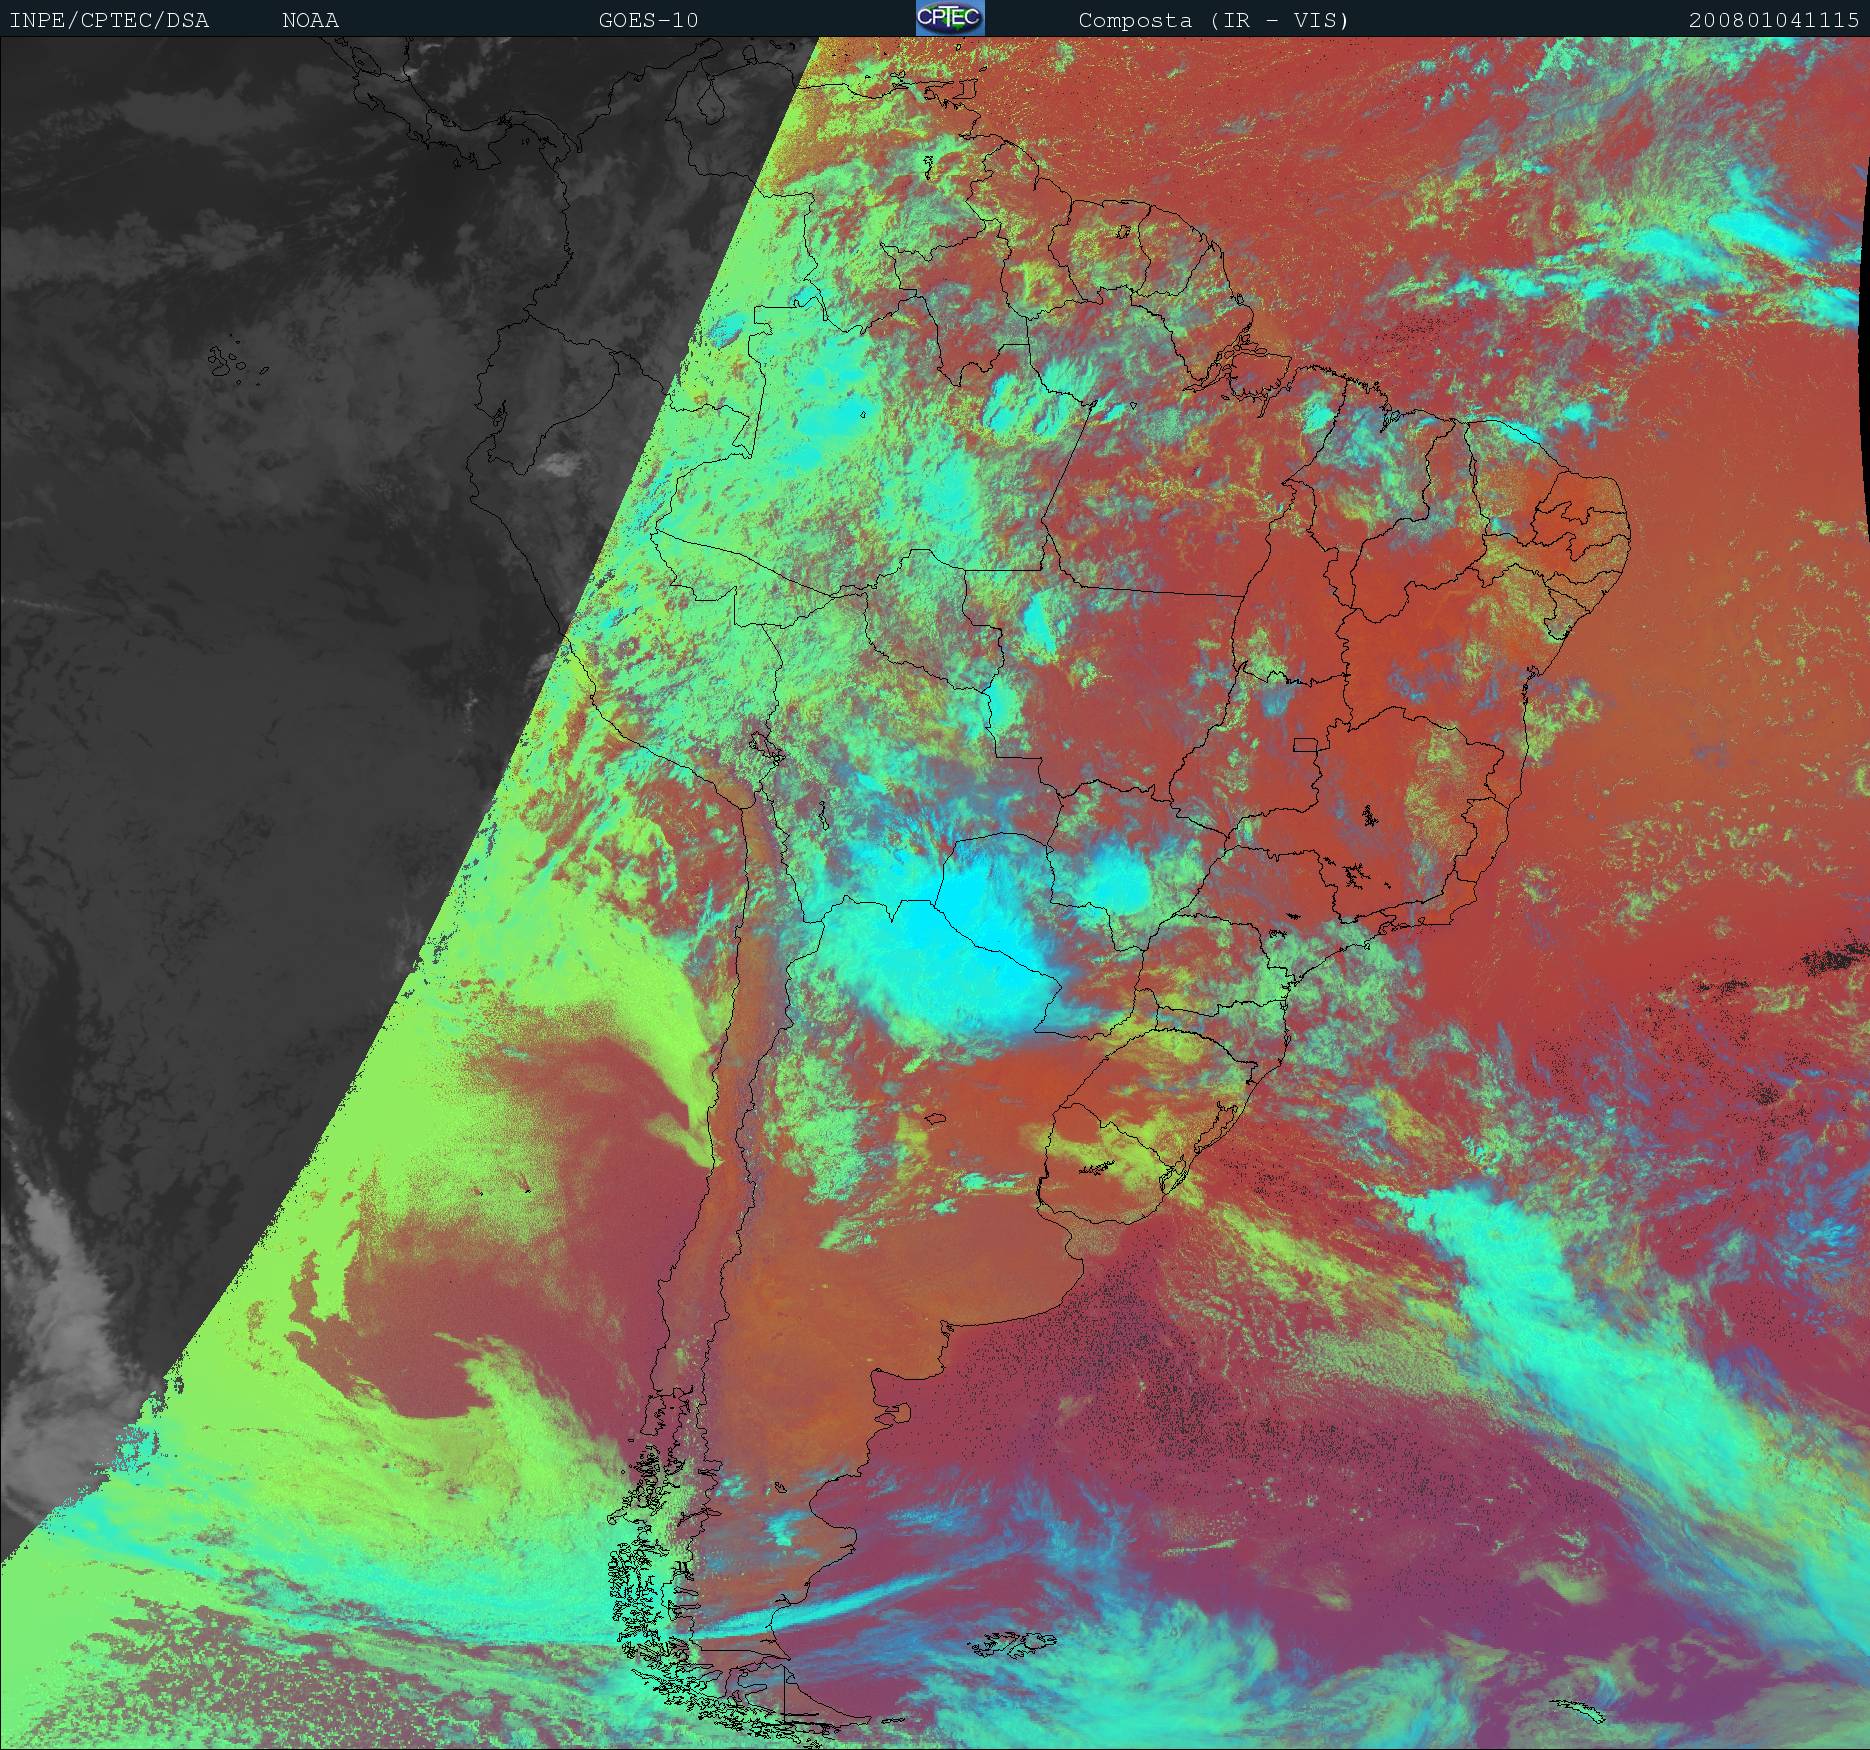Click the GOES-10 satellite label

pyautogui.click(x=648, y=20)
